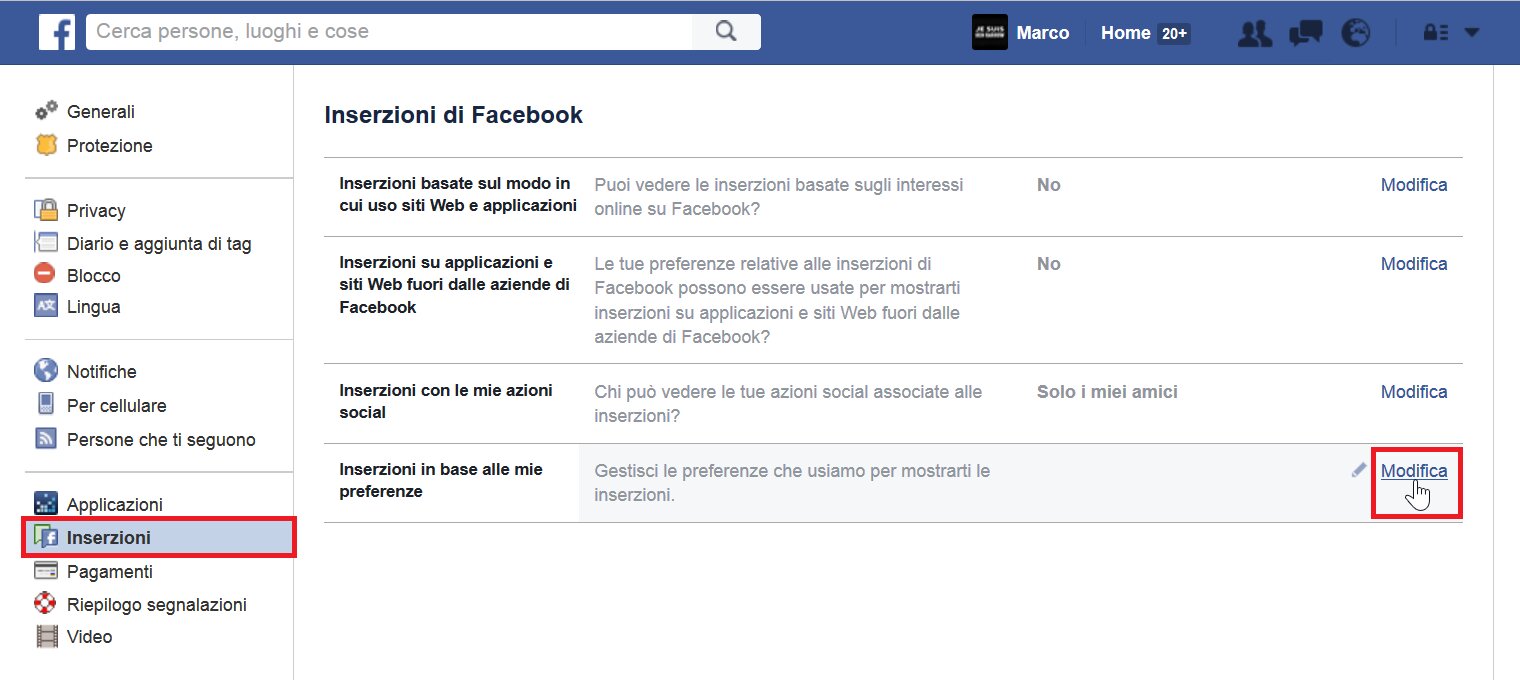This screenshot has width=1520, height=680.
Task: Open Marco's profile picture thumbnail
Action: tap(989, 32)
